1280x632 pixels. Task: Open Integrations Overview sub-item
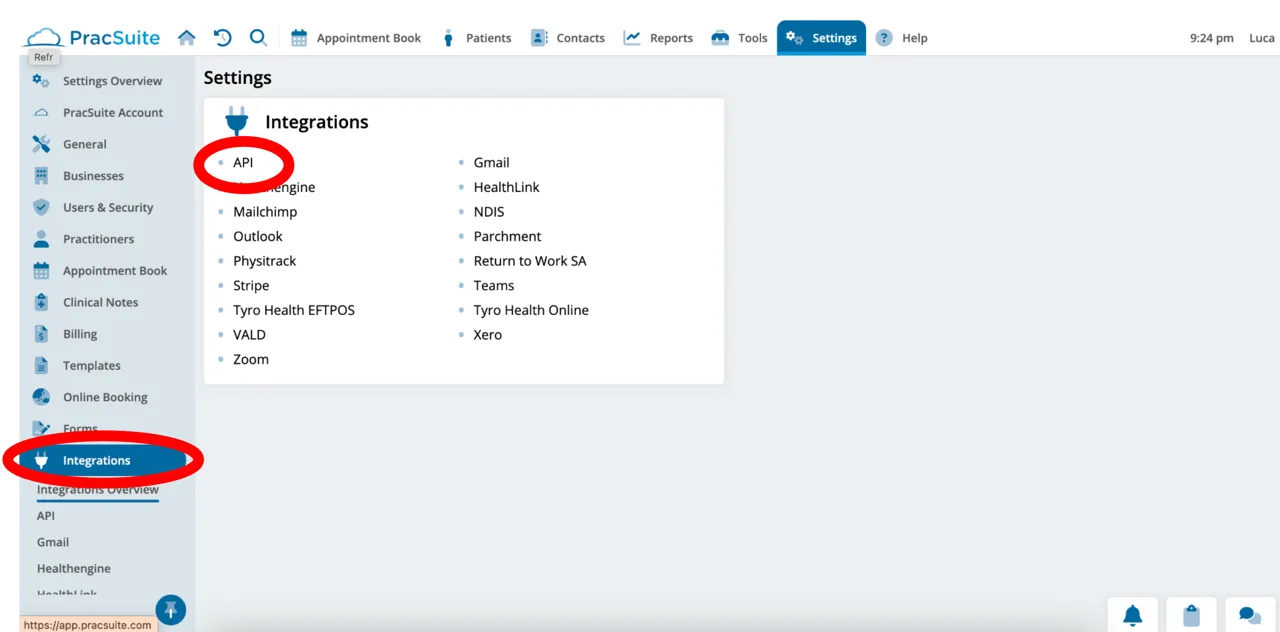pyautogui.click(x=98, y=490)
